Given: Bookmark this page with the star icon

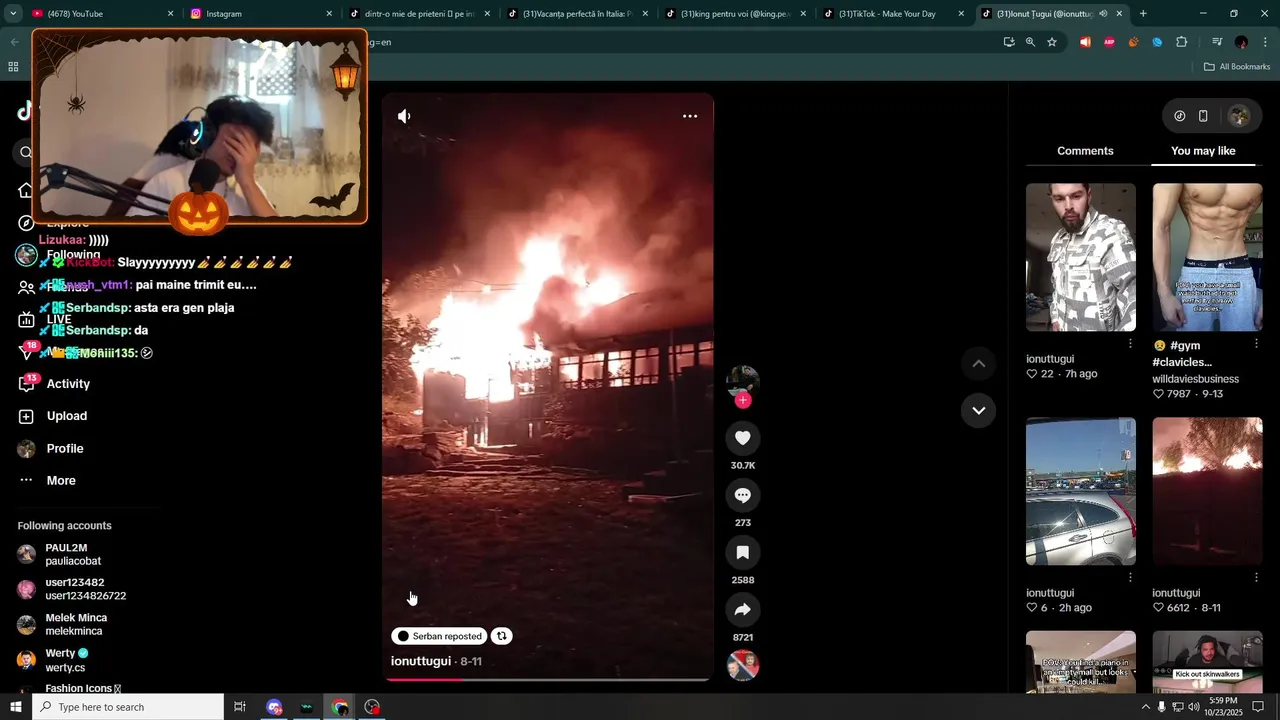Looking at the screenshot, I should (1052, 42).
